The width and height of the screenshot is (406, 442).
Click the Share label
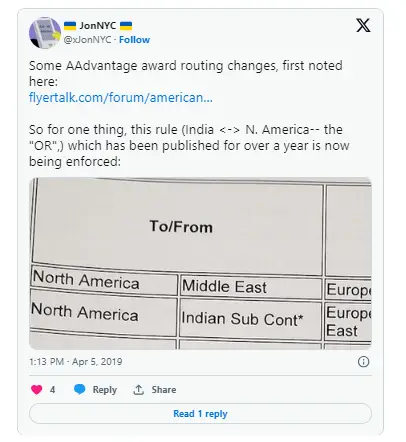pos(164,389)
